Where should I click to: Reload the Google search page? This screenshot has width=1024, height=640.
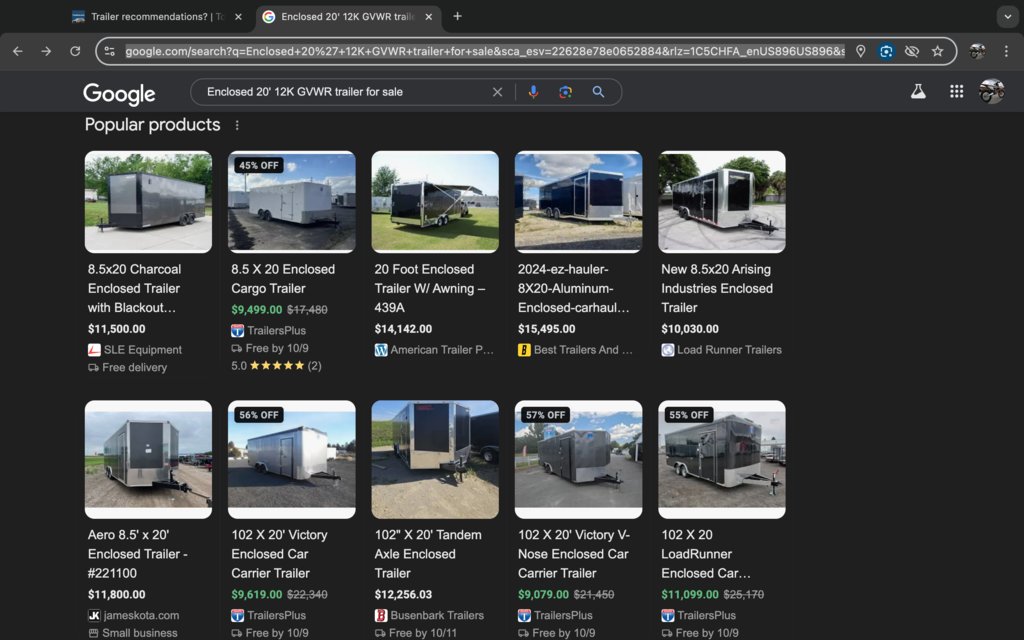(x=75, y=51)
